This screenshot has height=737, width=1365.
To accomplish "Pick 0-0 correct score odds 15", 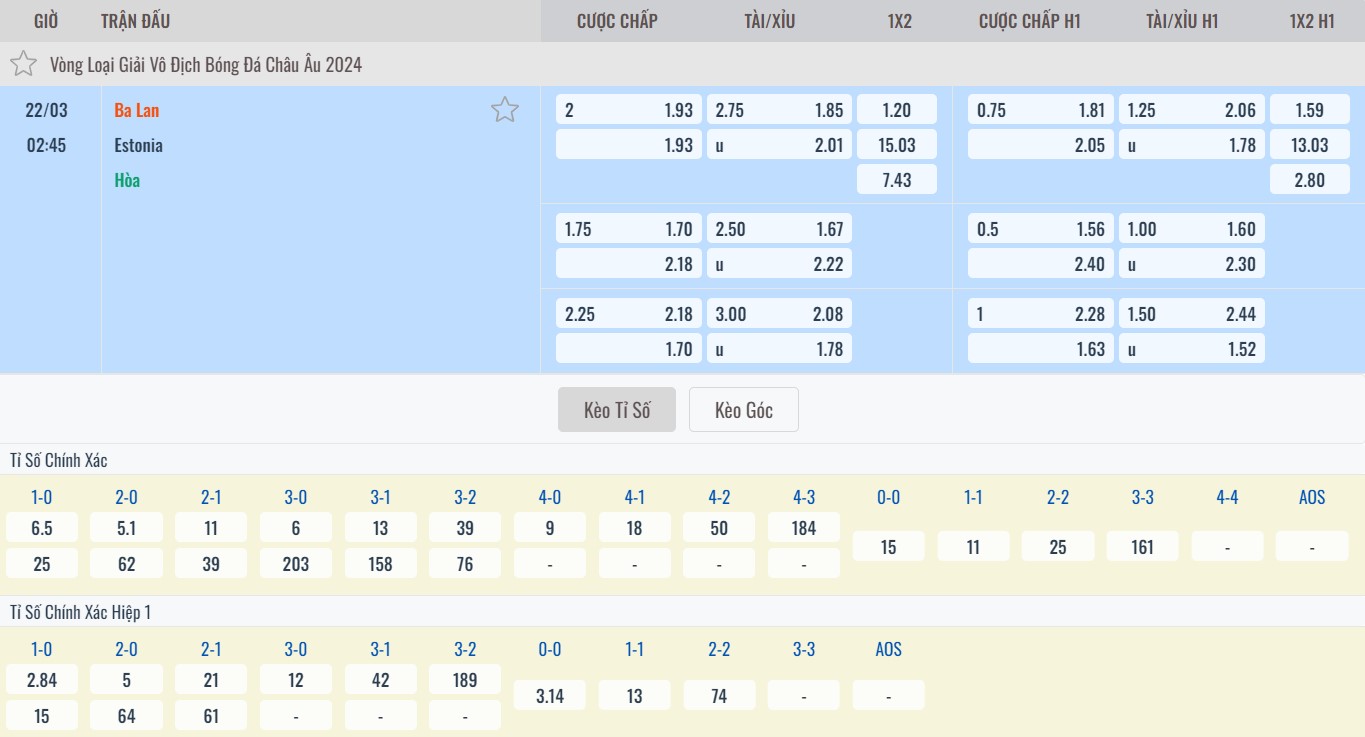I will (888, 546).
